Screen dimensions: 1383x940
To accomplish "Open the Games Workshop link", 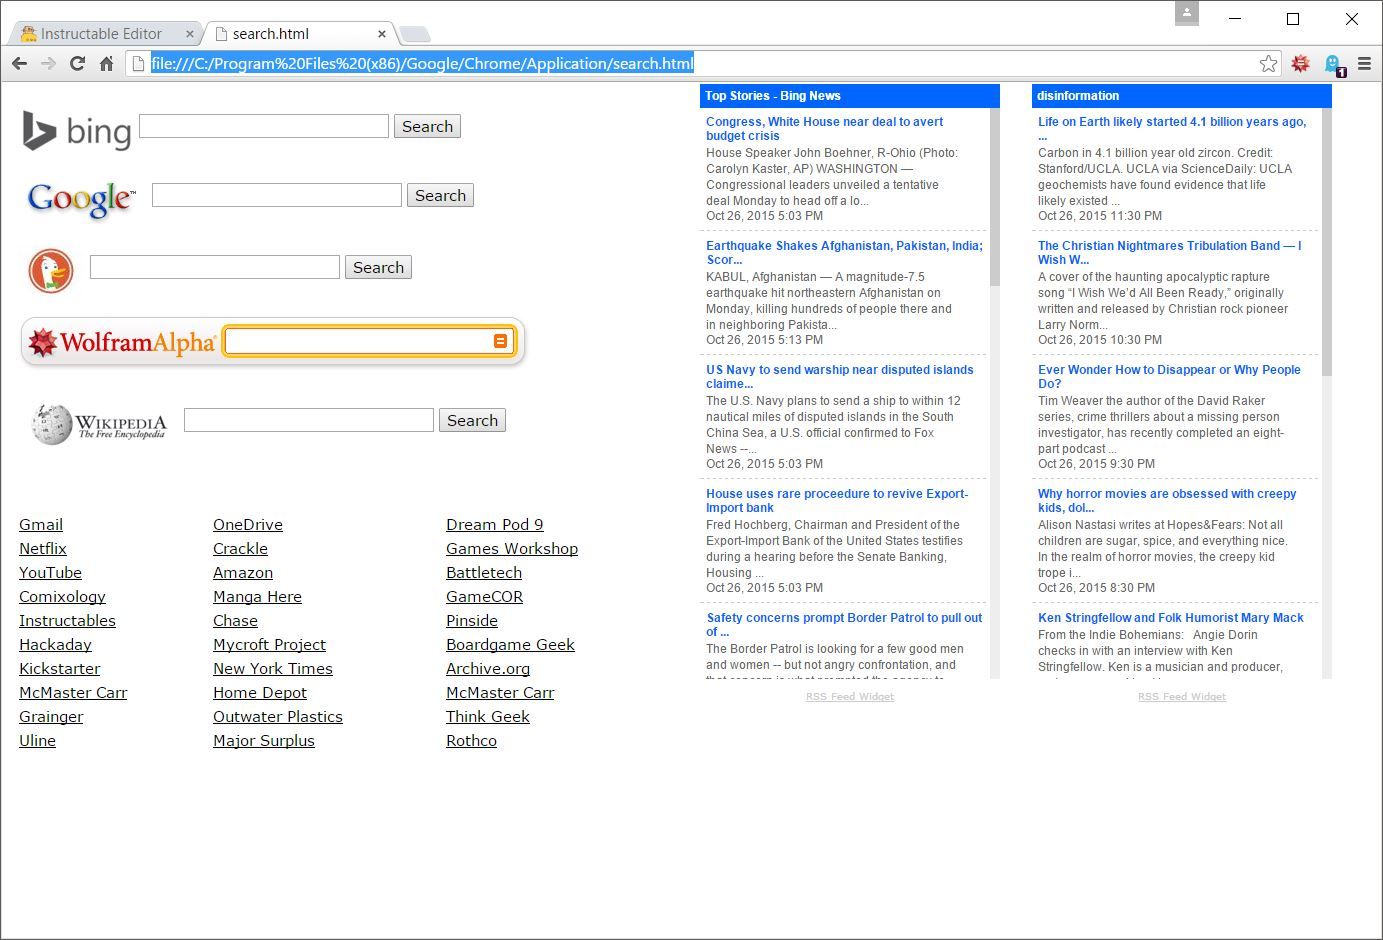I will coord(512,548).
